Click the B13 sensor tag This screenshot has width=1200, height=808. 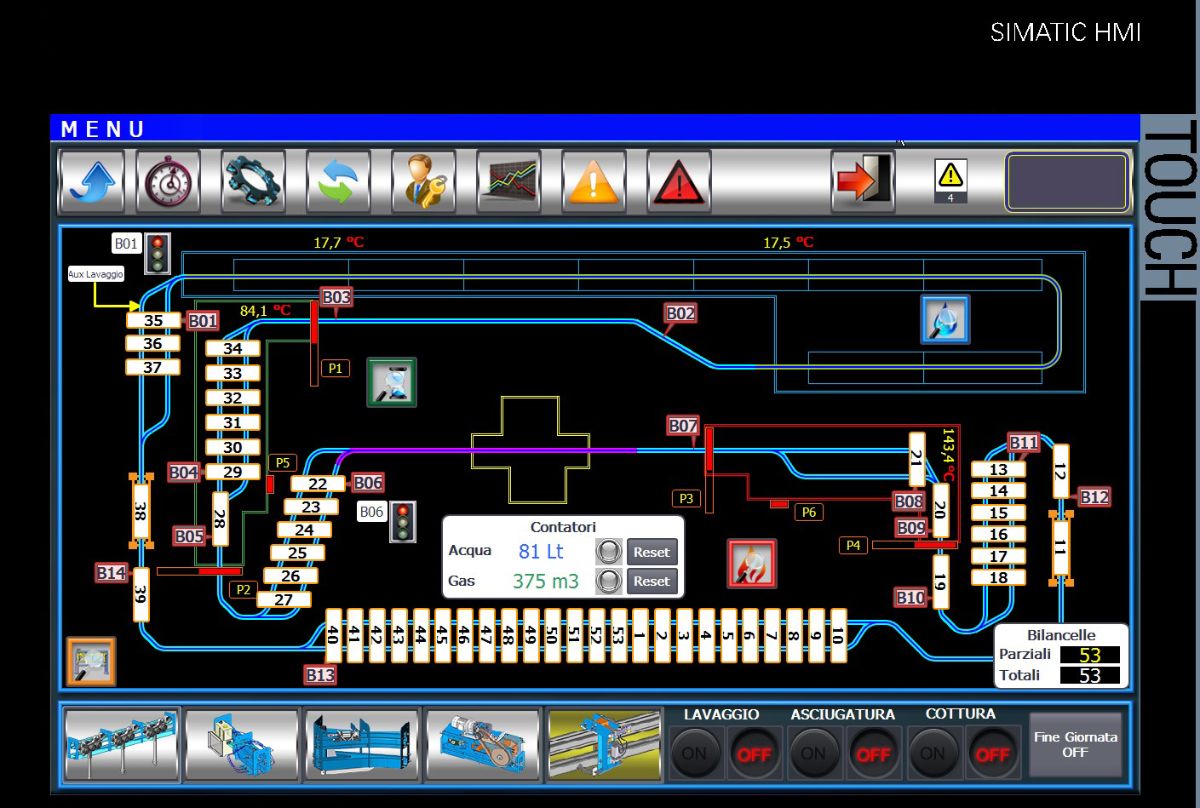pyautogui.click(x=321, y=675)
